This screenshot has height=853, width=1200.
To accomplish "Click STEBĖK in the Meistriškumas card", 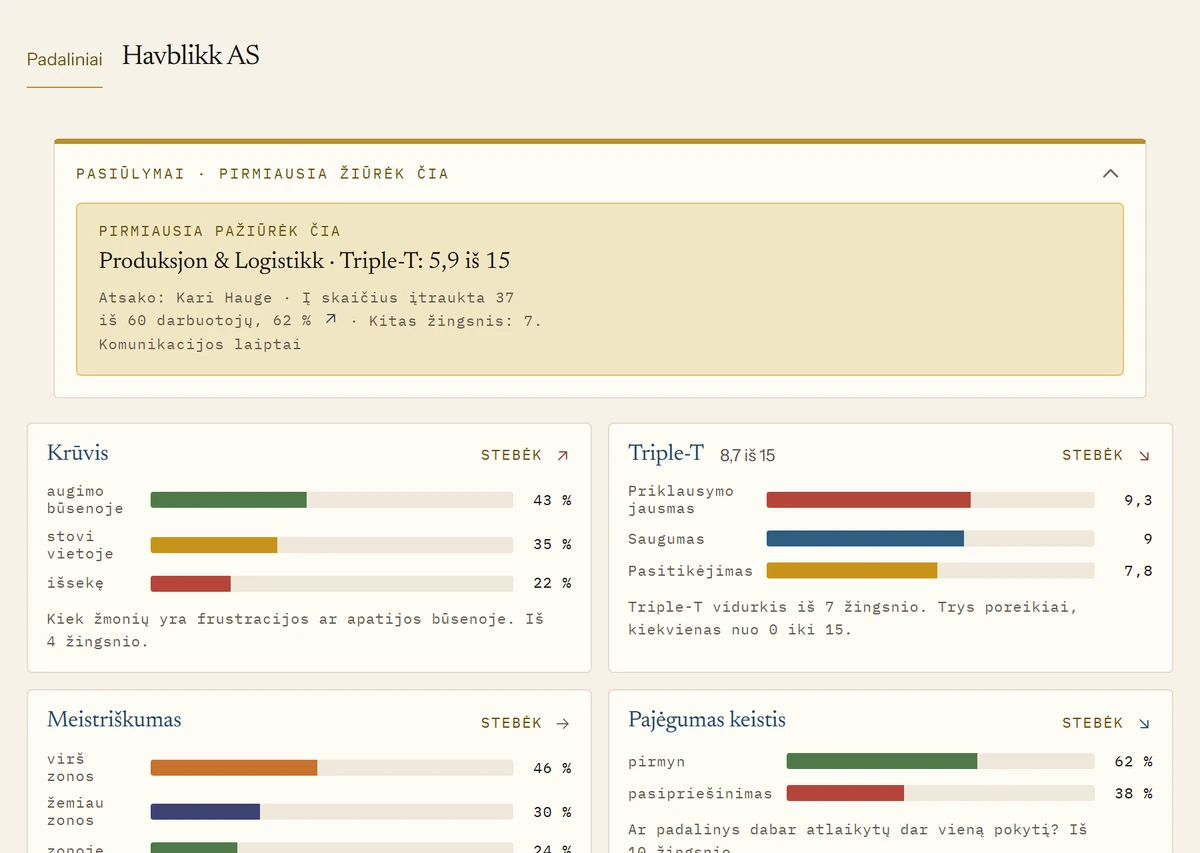I will [511, 723].
